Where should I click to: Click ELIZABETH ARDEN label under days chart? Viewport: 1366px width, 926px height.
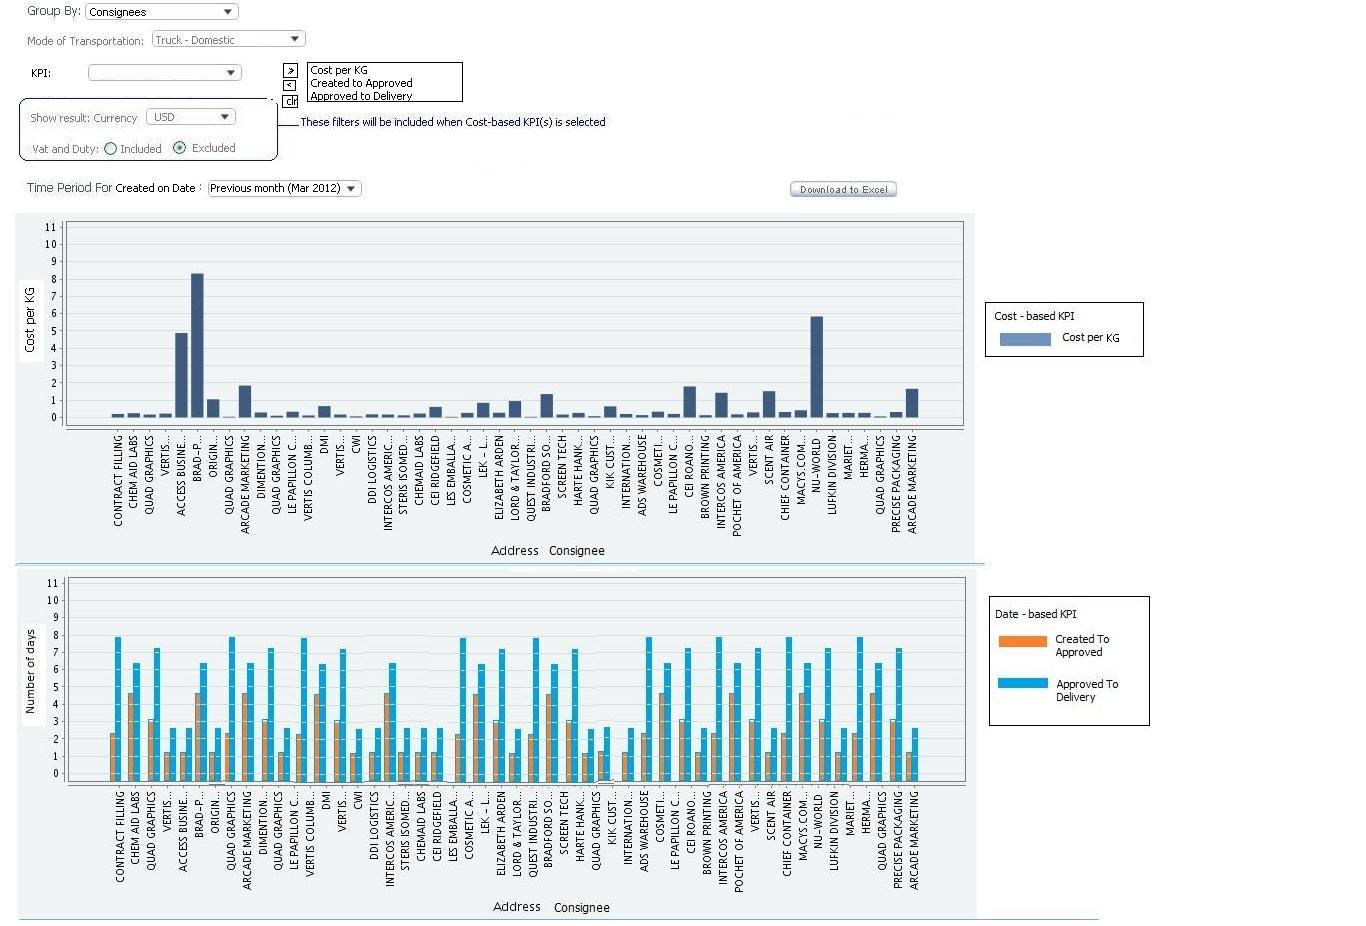pos(501,834)
